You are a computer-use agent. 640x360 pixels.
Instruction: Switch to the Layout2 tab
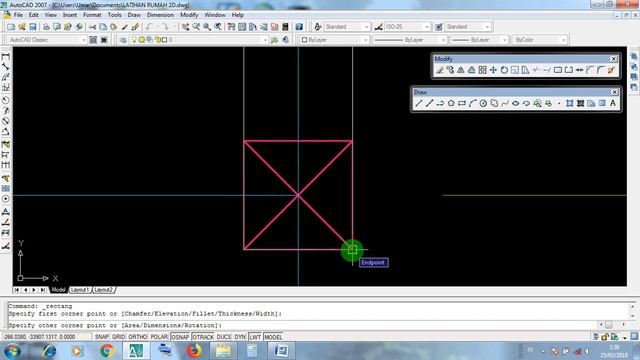tap(104, 290)
